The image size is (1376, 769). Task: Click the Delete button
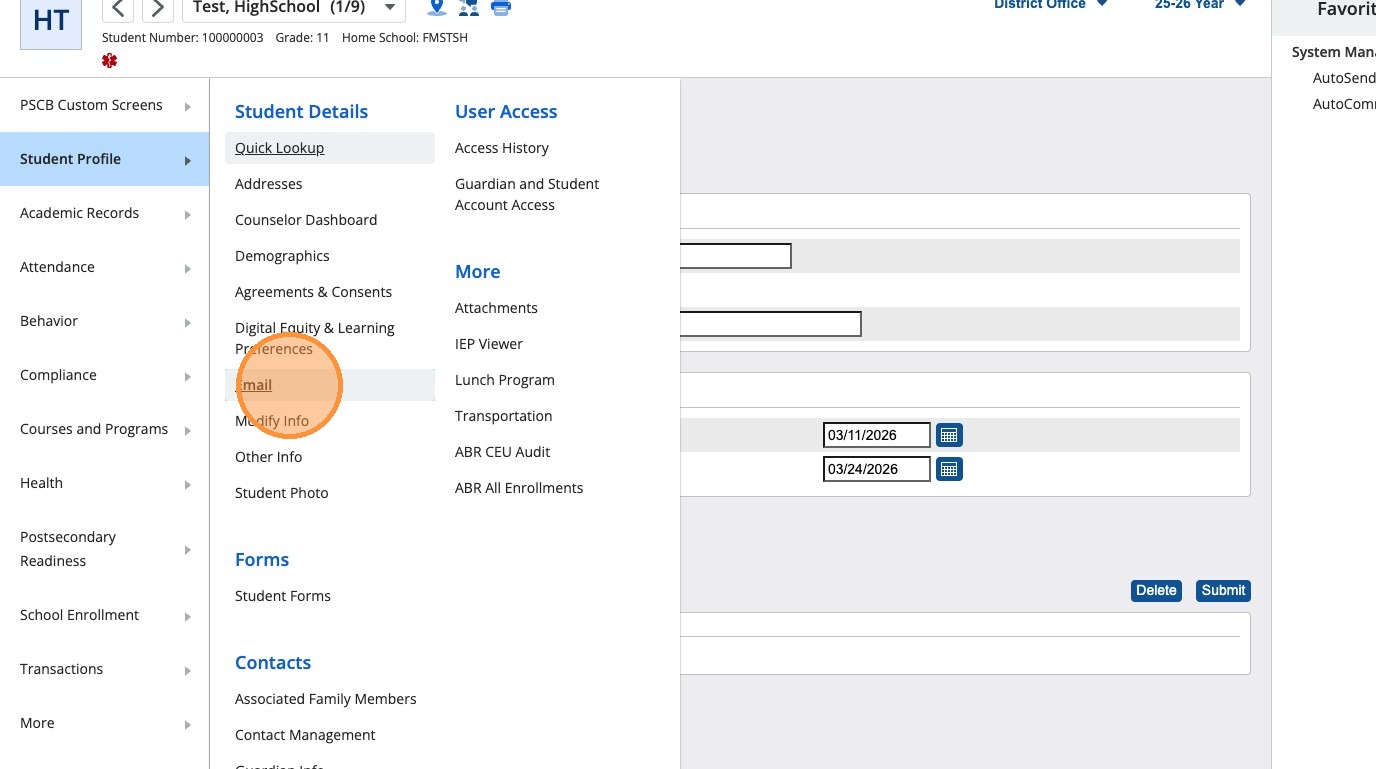(1156, 590)
